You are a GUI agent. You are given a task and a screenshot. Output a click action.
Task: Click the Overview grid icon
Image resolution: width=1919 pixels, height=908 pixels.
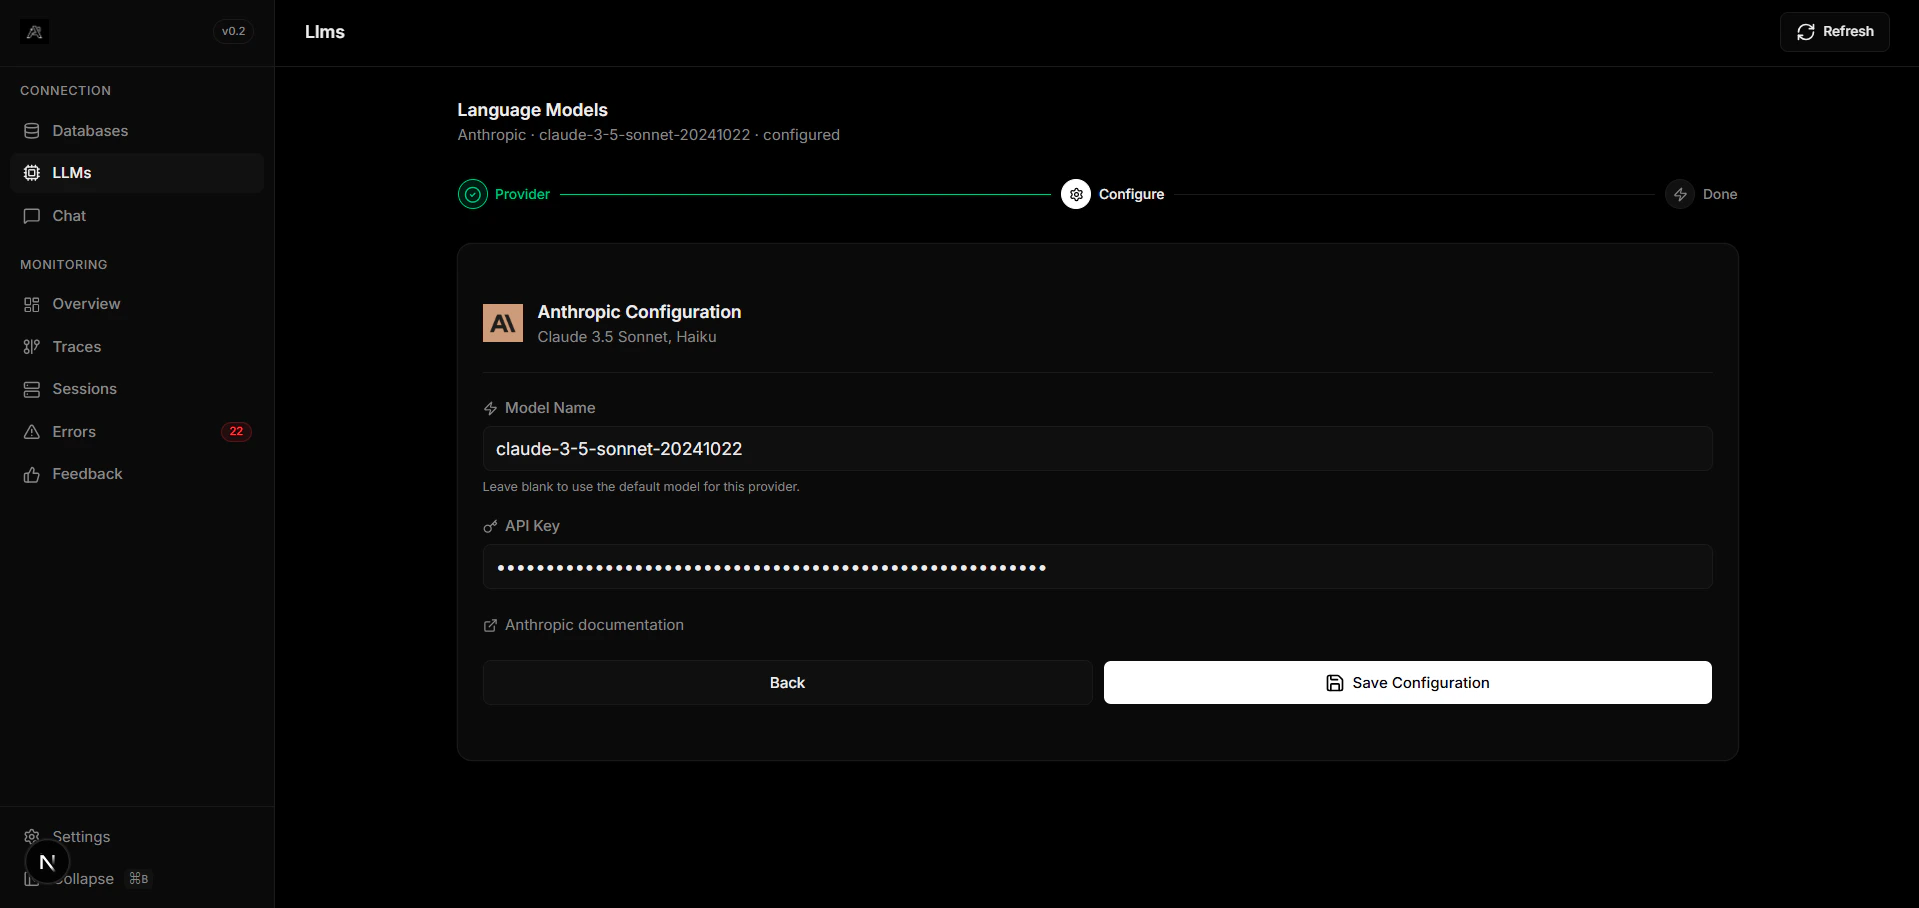click(32, 304)
